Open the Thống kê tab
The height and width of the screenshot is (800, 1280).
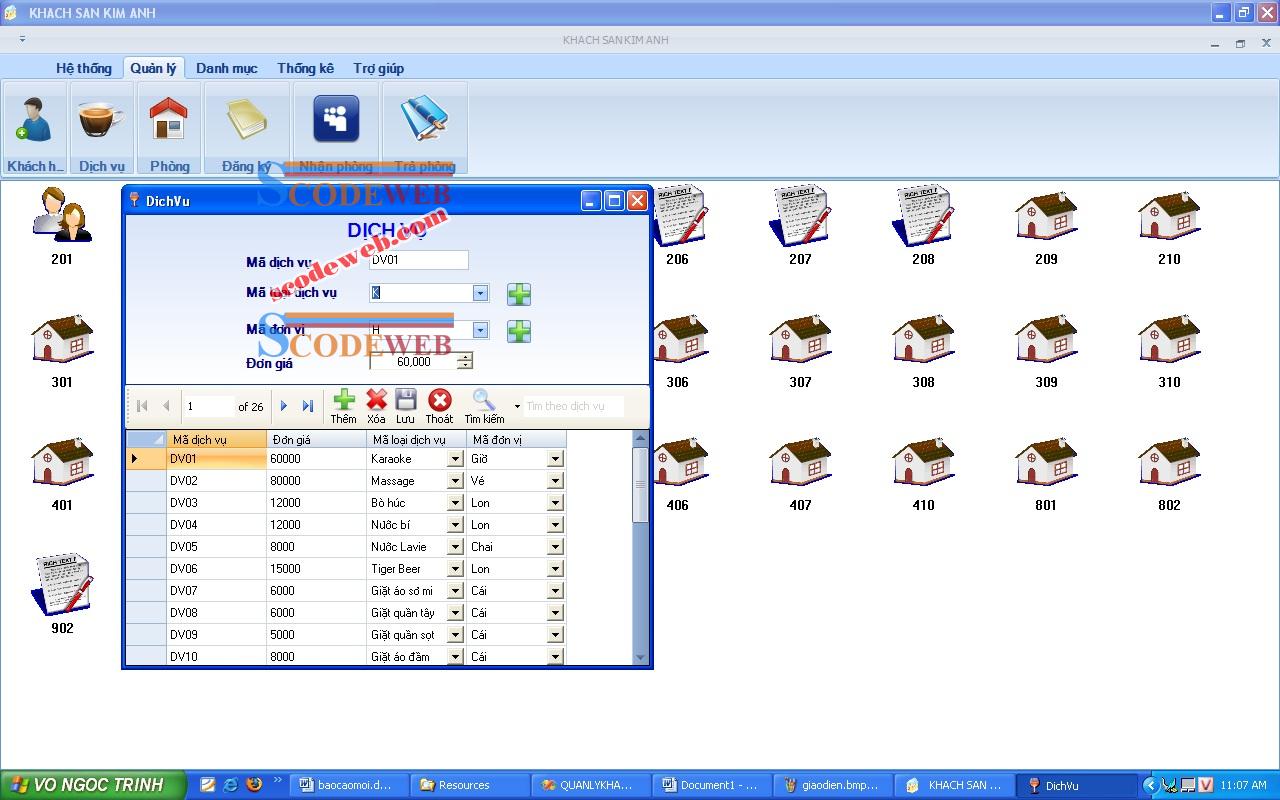305,68
